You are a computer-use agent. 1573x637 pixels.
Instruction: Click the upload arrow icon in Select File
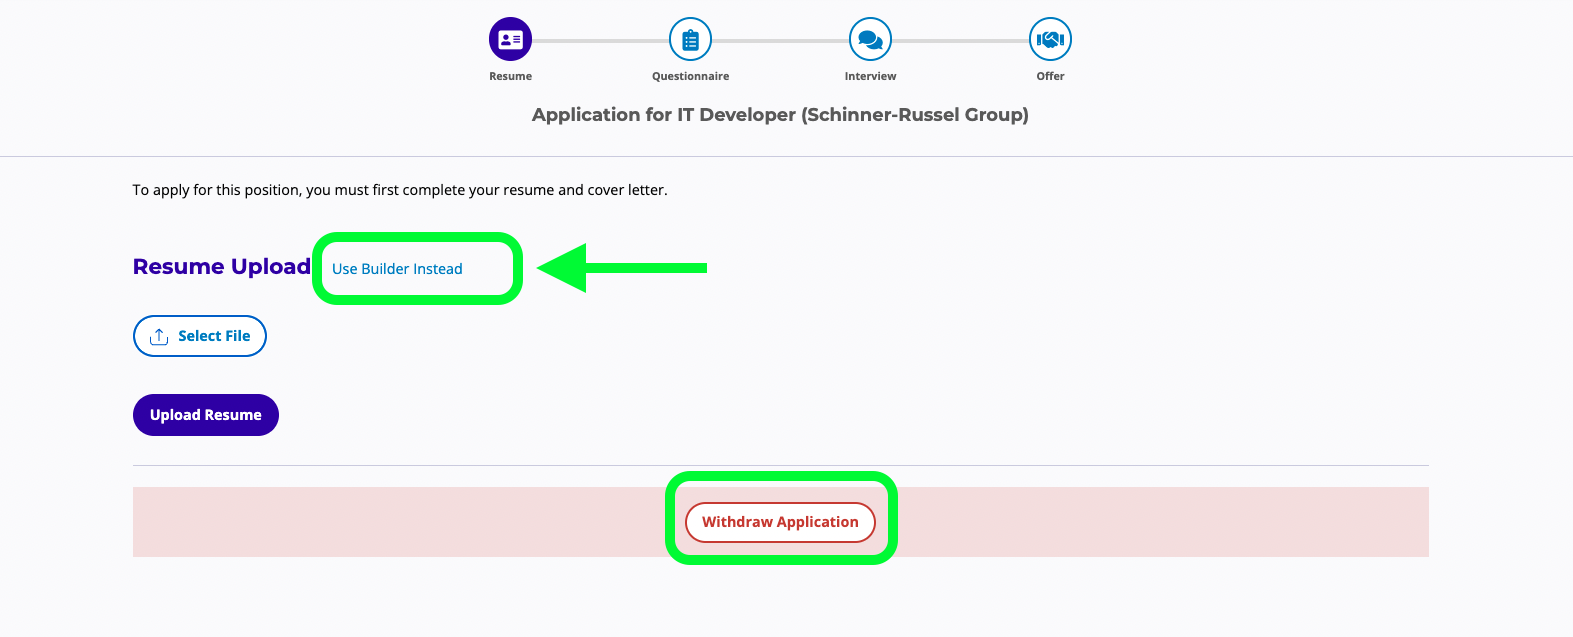click(x=159, y=337)
